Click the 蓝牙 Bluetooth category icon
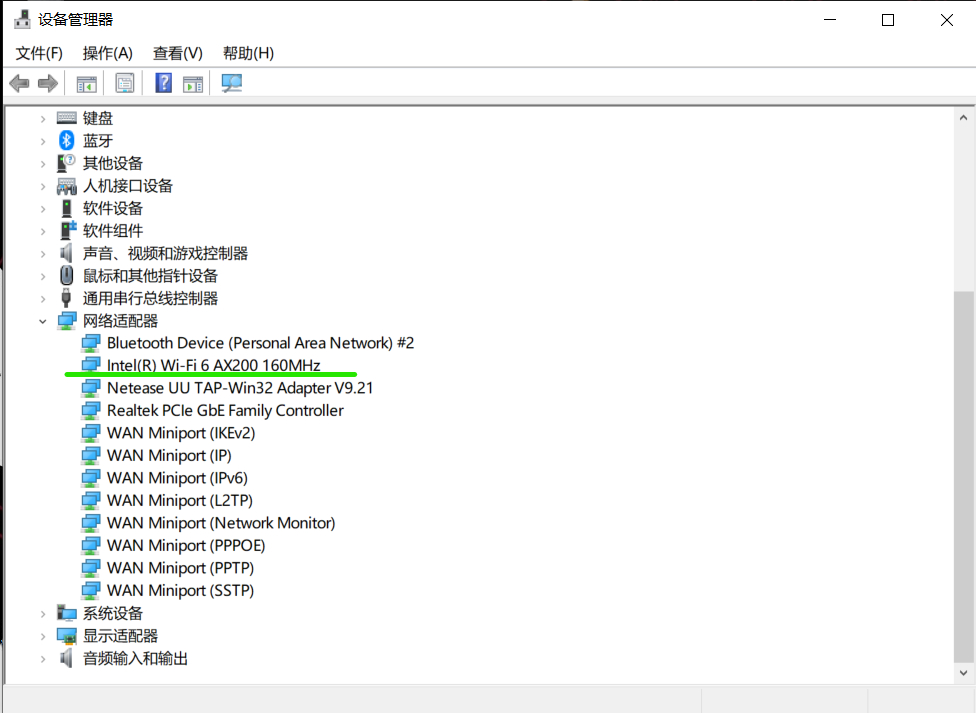 67,140
